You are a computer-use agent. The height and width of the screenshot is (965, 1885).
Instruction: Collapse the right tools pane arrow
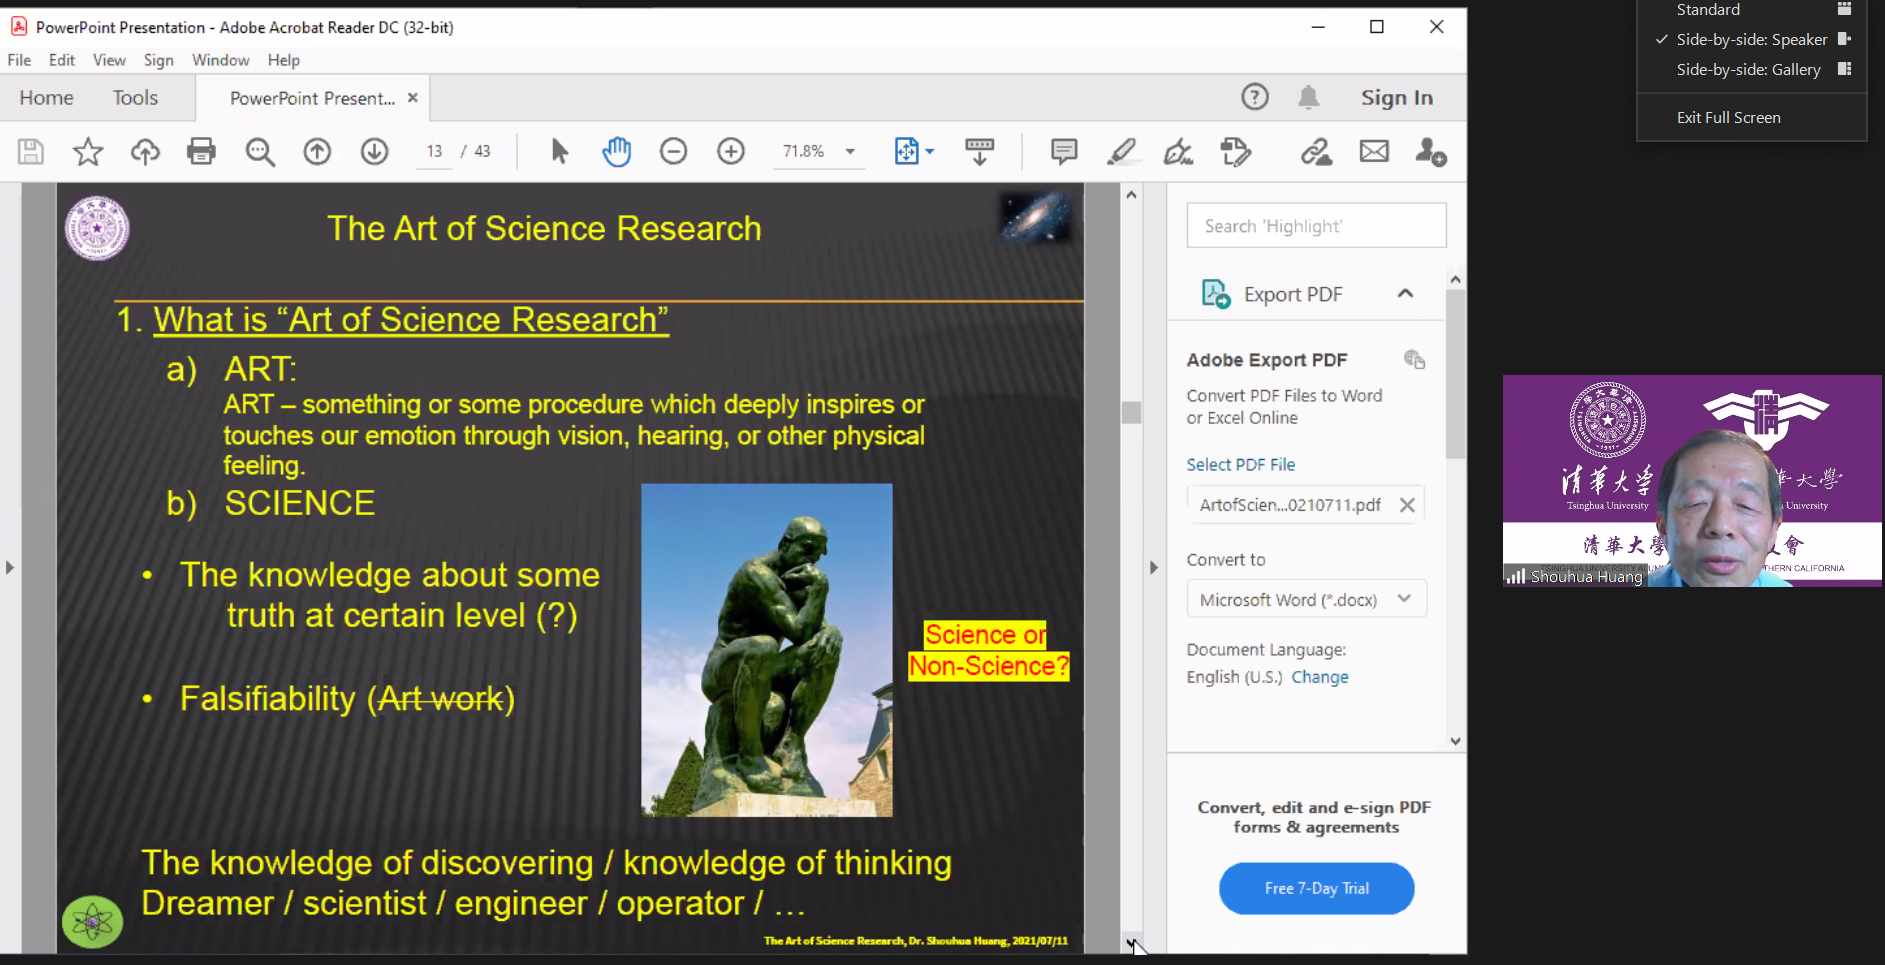coord(1154,568)
